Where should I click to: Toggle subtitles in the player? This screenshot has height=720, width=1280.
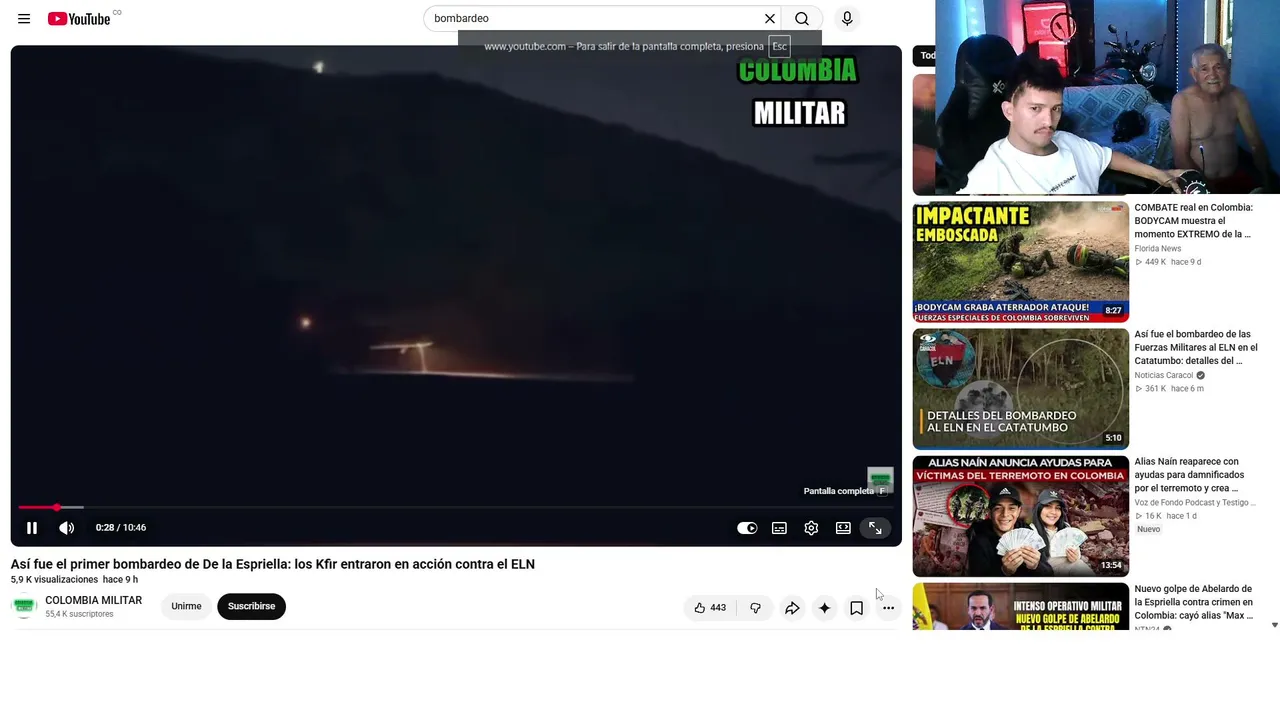pos(779,528)
